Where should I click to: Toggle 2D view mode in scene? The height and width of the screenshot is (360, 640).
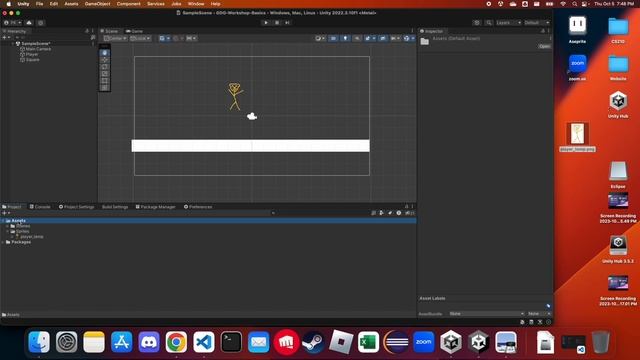(x=333, y=38)
